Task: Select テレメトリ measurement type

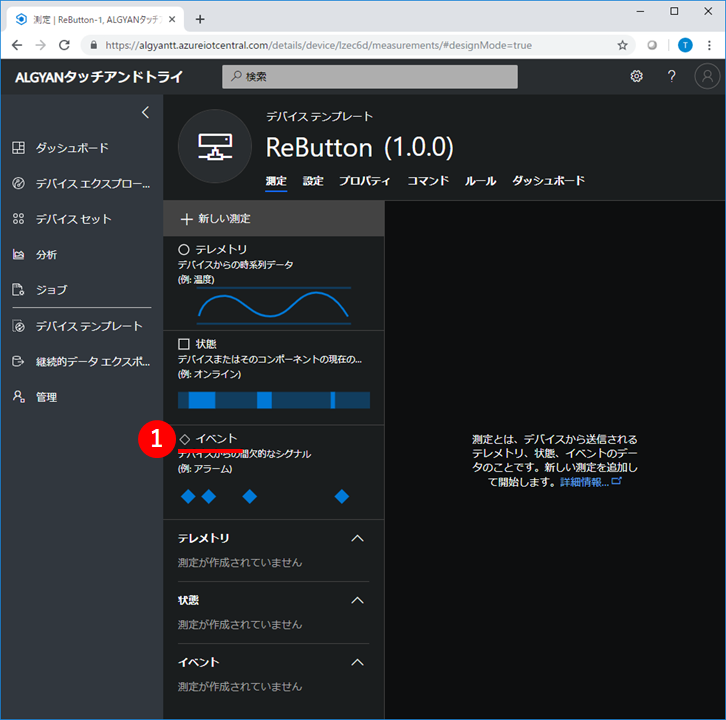Action: pyautogui.click(x=274, y=283)
